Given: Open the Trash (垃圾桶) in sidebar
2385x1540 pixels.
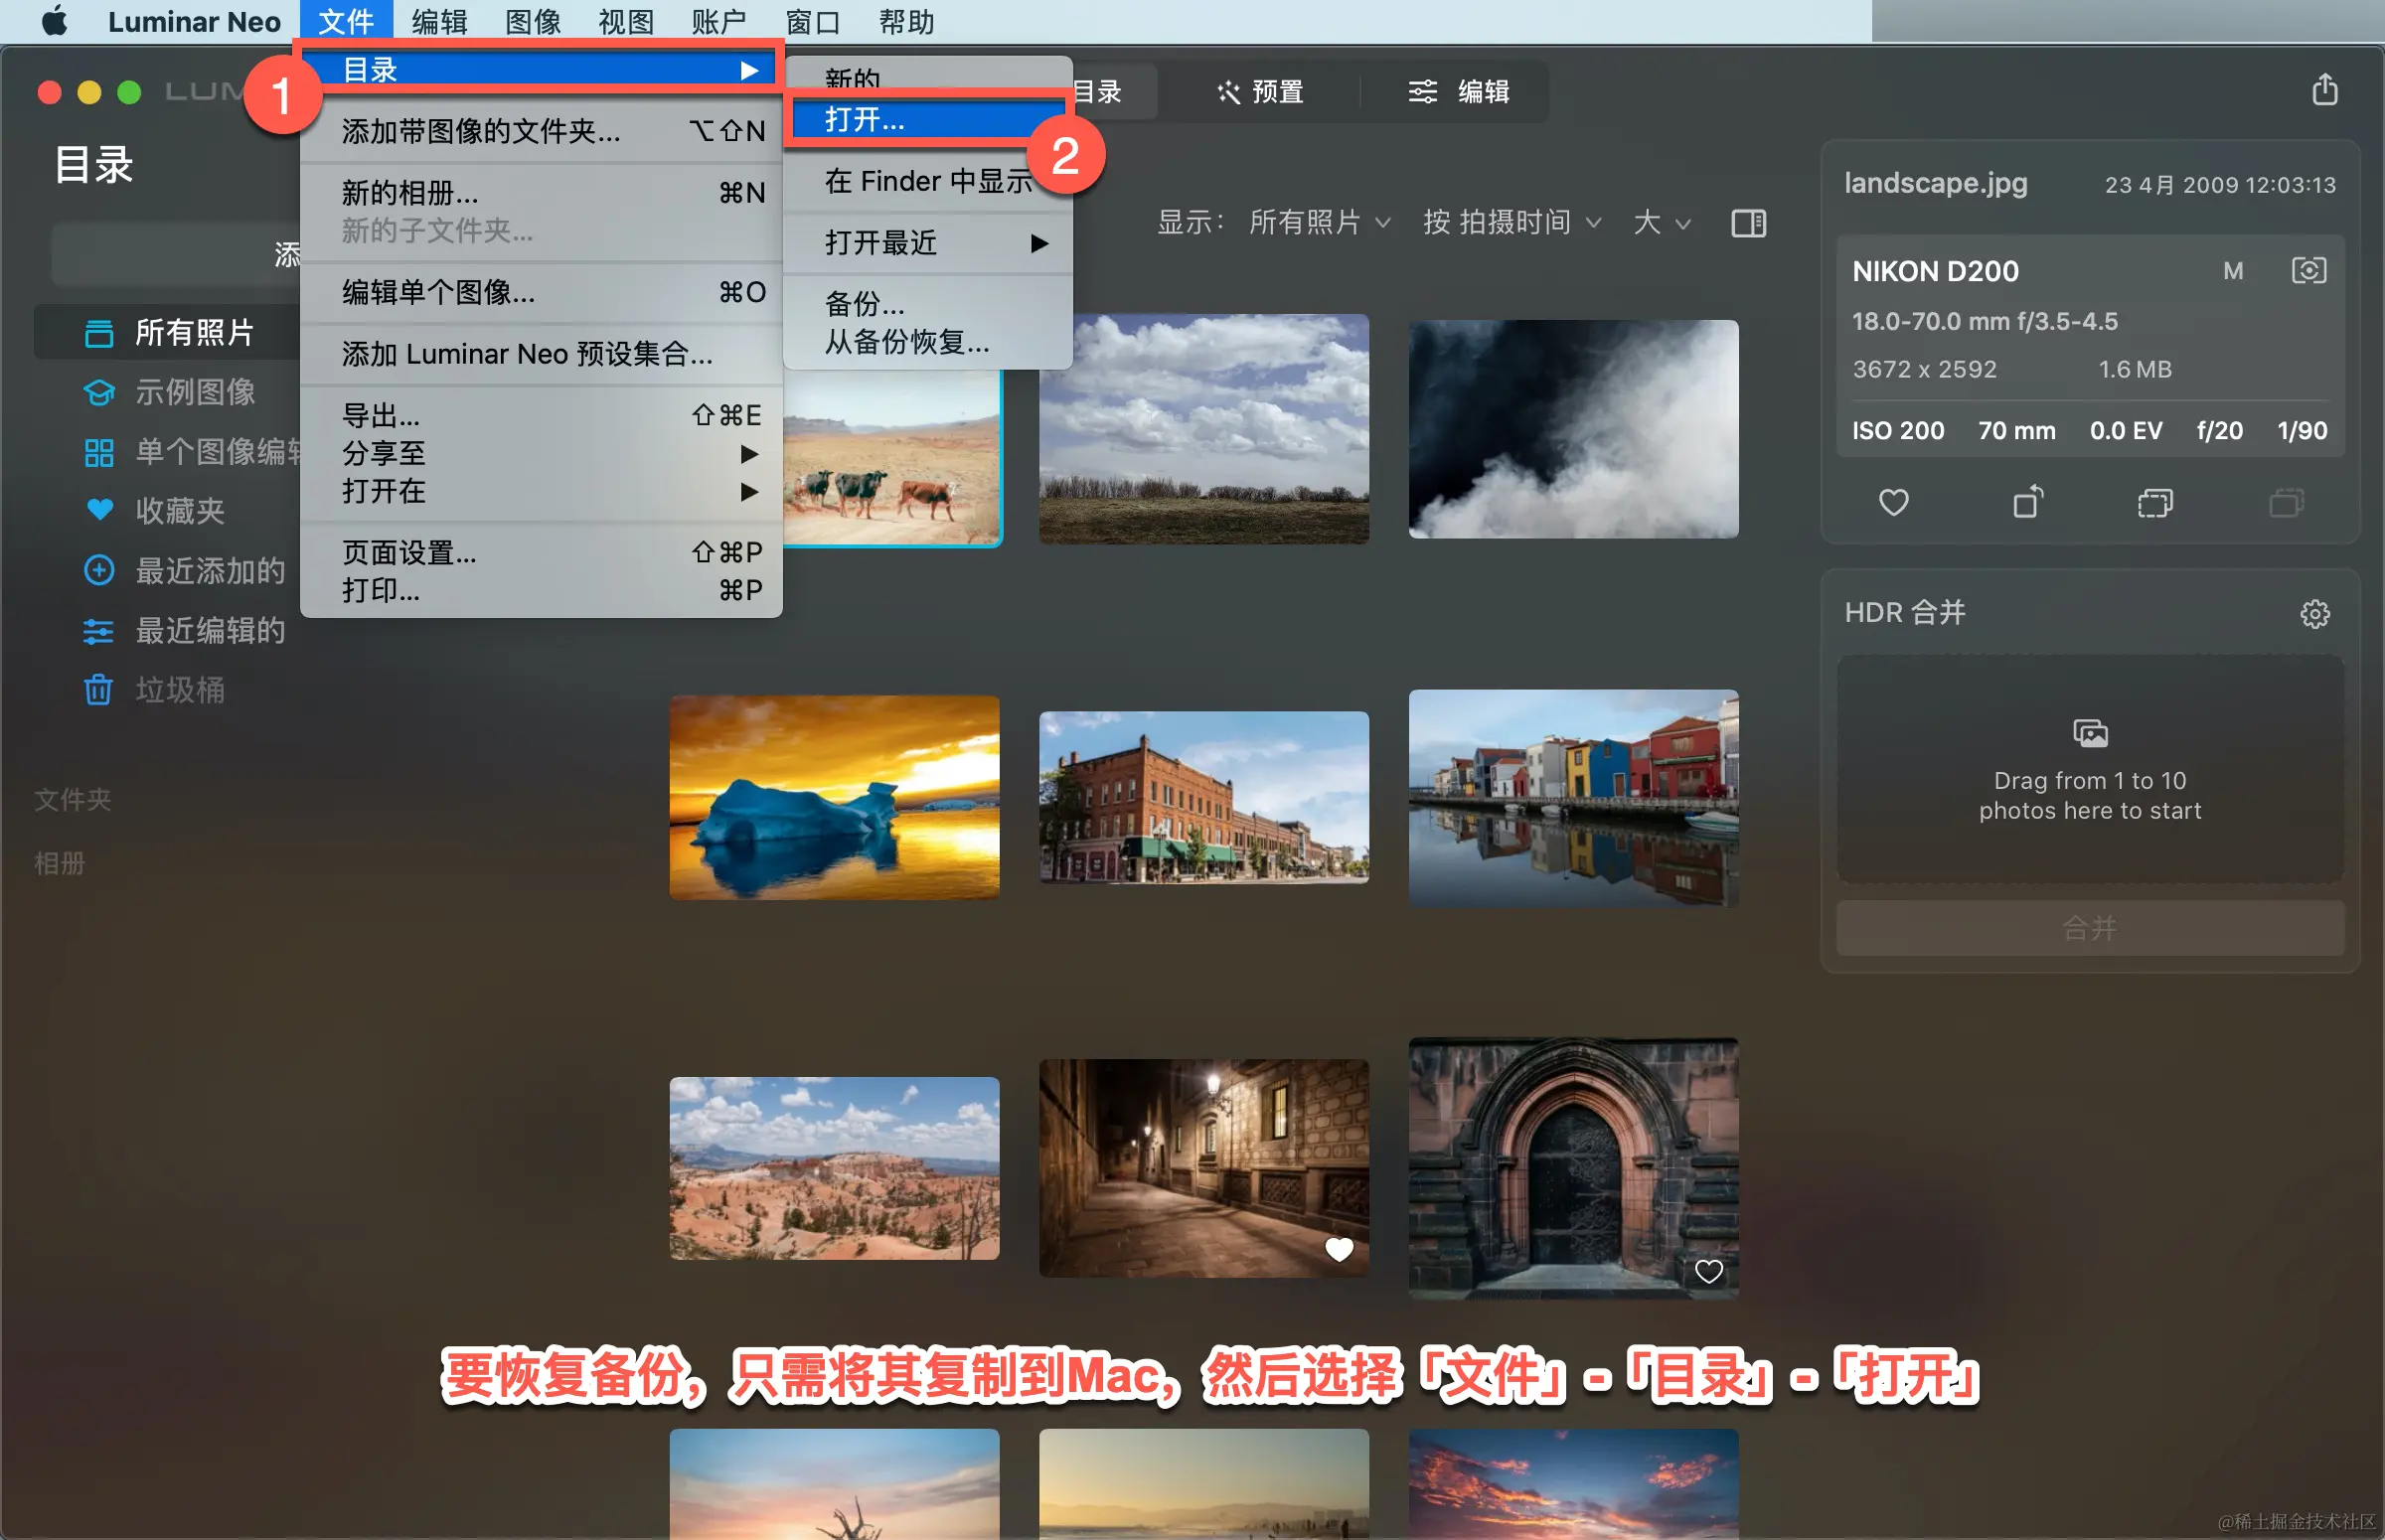Looking at the screenshot, I should pyautogui.click(x=179, y=690).
